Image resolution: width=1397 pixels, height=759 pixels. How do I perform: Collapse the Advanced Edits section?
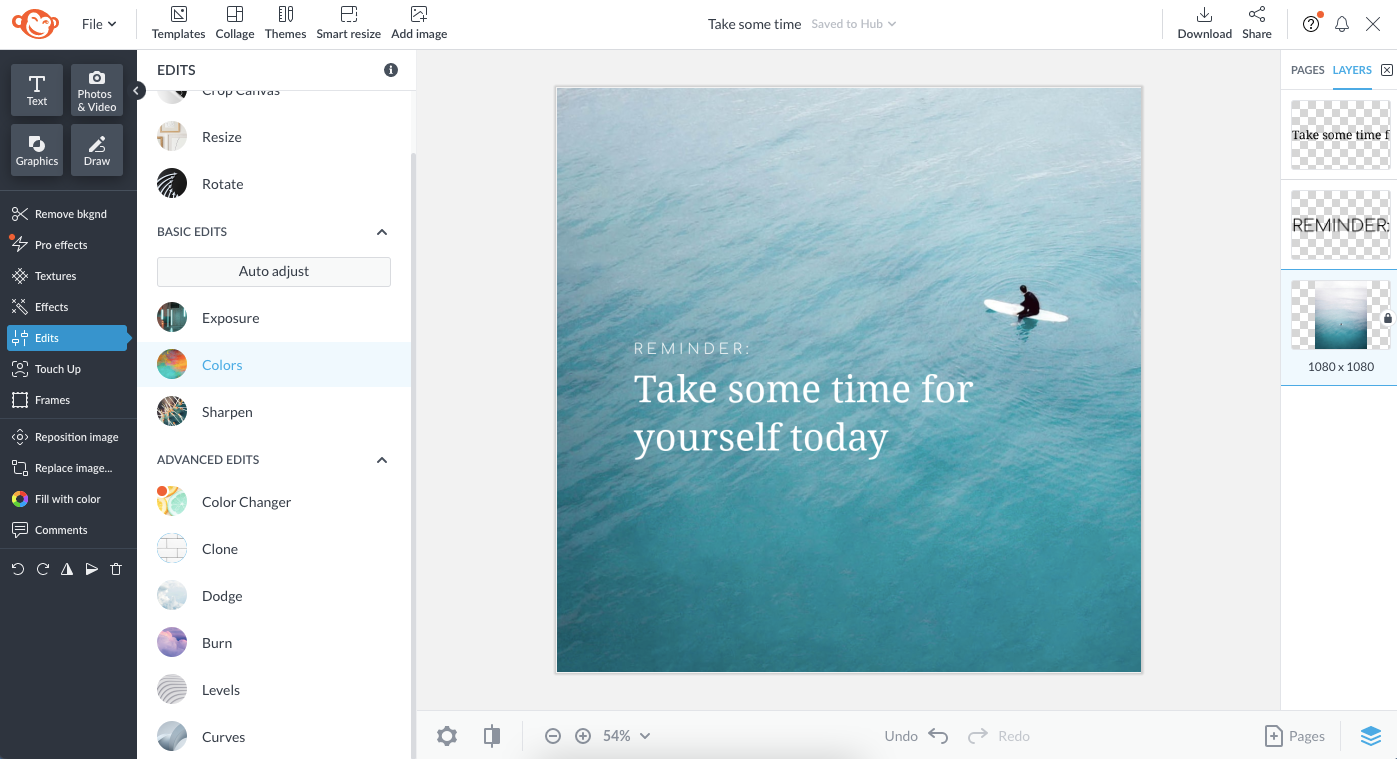tap(381, 460)
